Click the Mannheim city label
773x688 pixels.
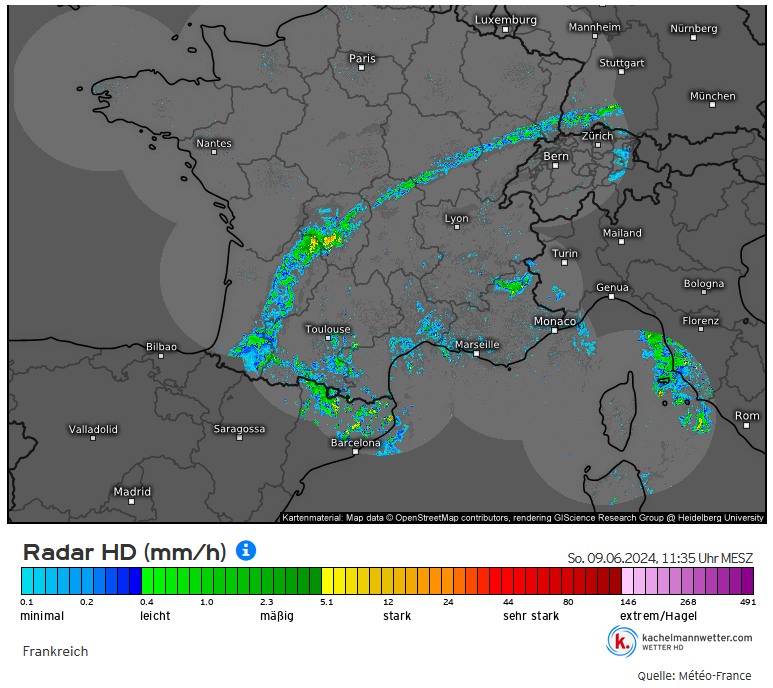pyautogui.click(x=595, y=27)
